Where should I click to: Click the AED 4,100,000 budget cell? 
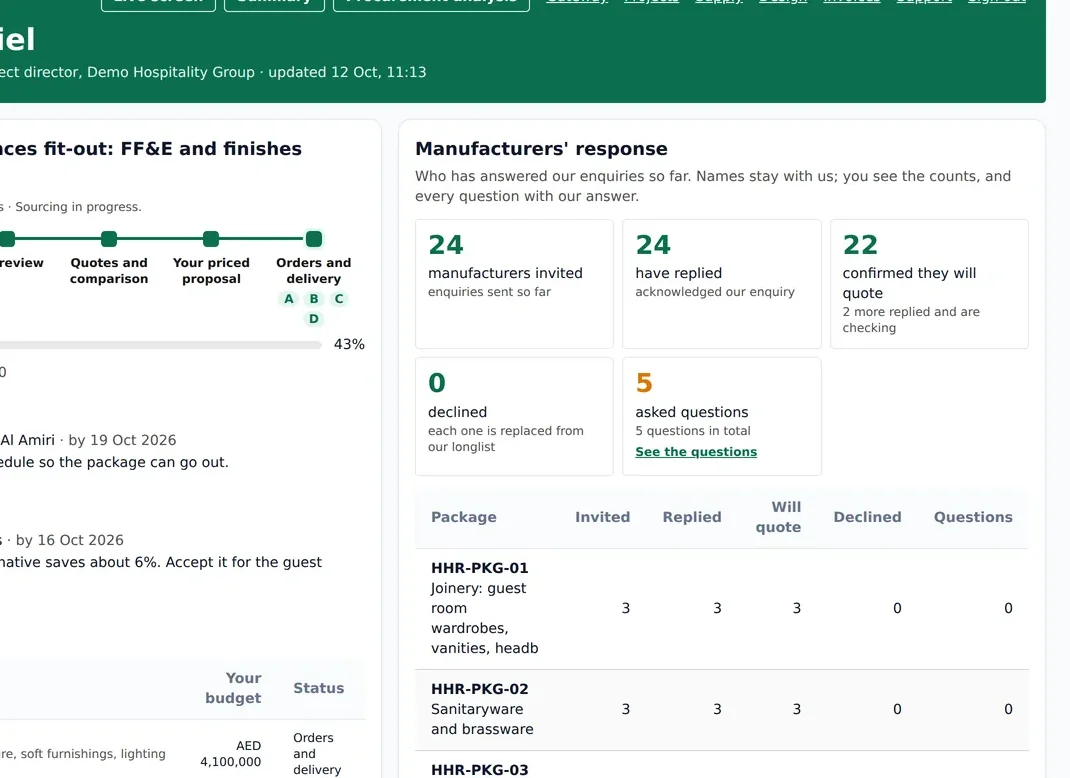pyautogui.click(x=231, y=753)
